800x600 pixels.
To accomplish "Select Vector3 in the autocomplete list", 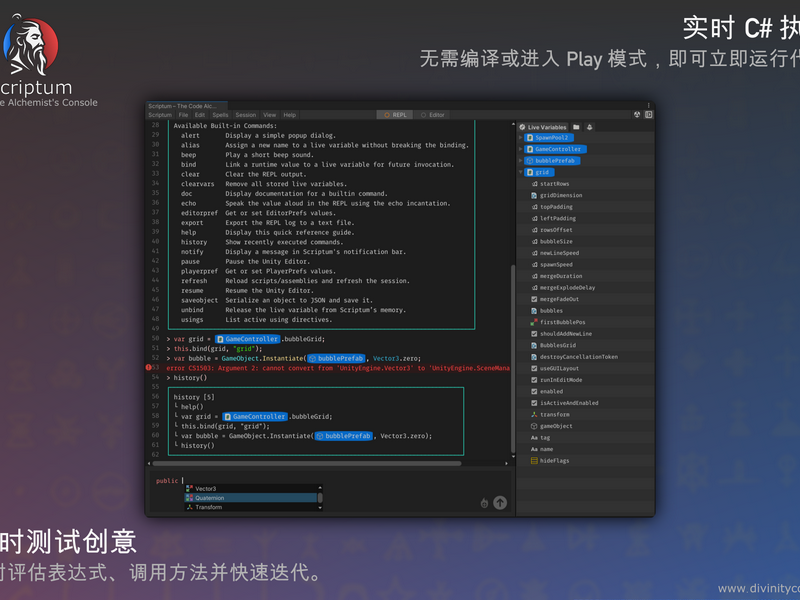I will pyautogui.click(x=251, y=488).
